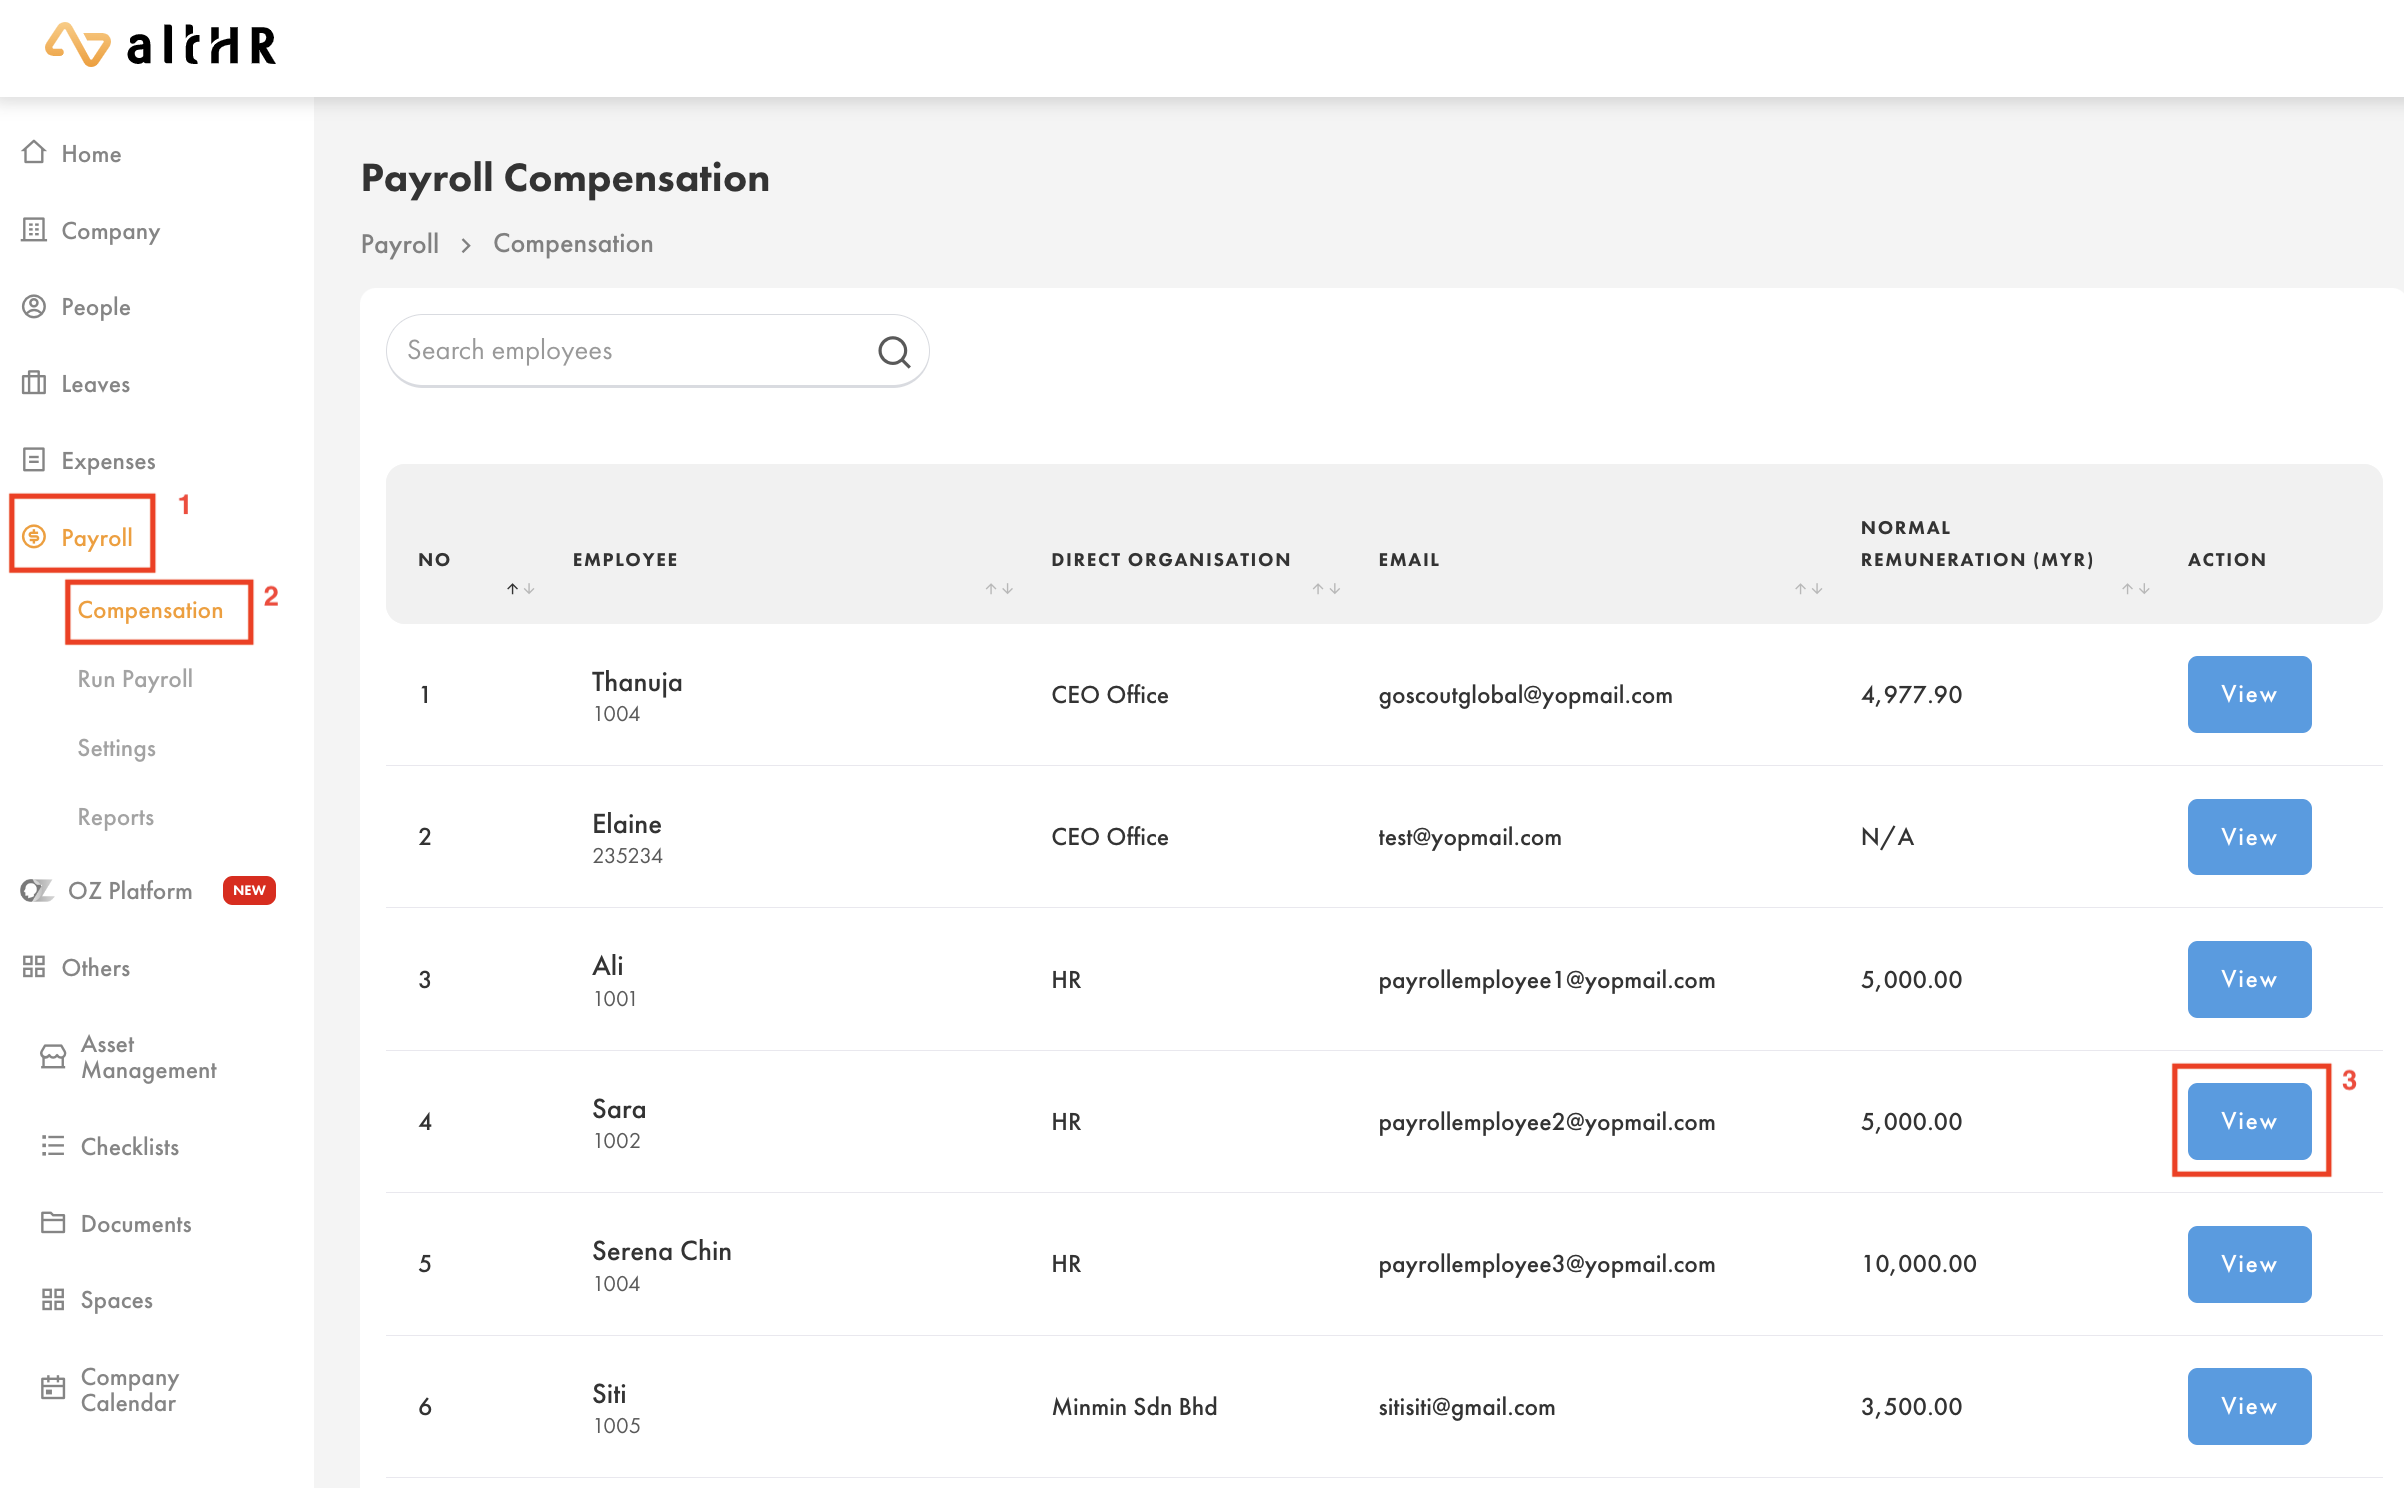Image resolution: width=2404 pixels, height=1488 pixels.
Task: Open the Company Calendar
Action: click(x=129, y=1389)
